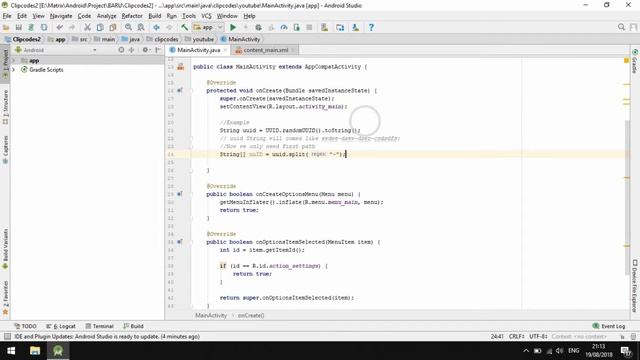The width and height of the screenshot is (640, 360).
Task: Switch to content_main.xml editor tab
Action: tap(265, 50)
